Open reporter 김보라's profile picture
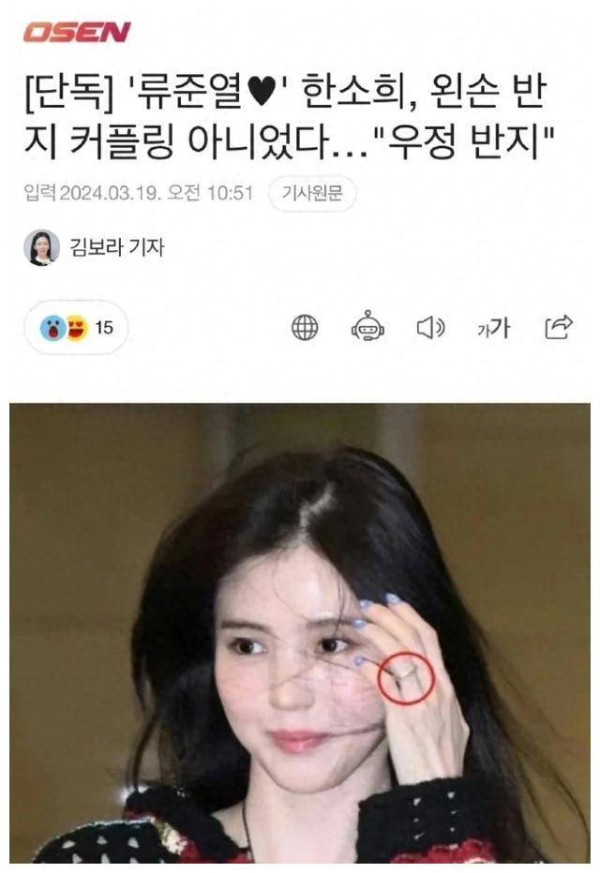This screenshot has height=873, width=600. 41,247
